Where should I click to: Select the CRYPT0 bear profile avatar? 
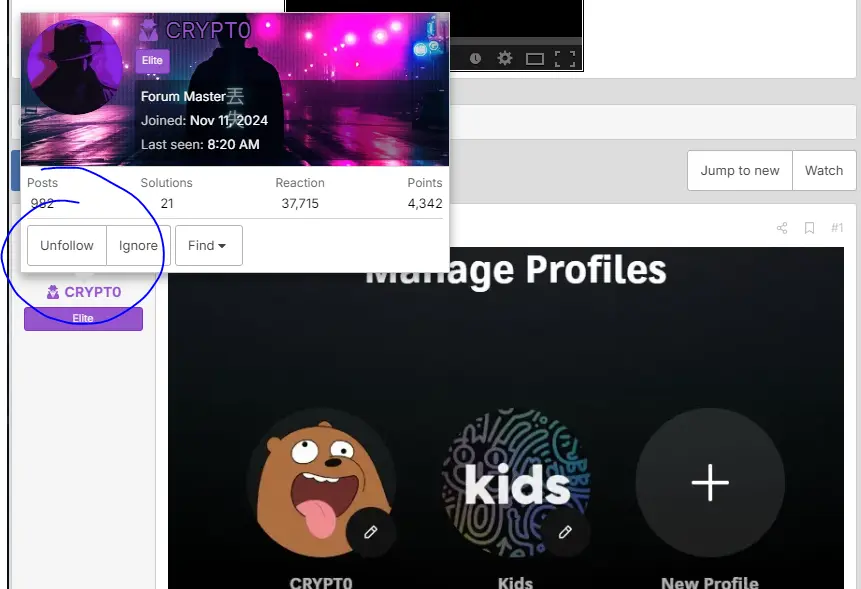(x=322, y=483)
